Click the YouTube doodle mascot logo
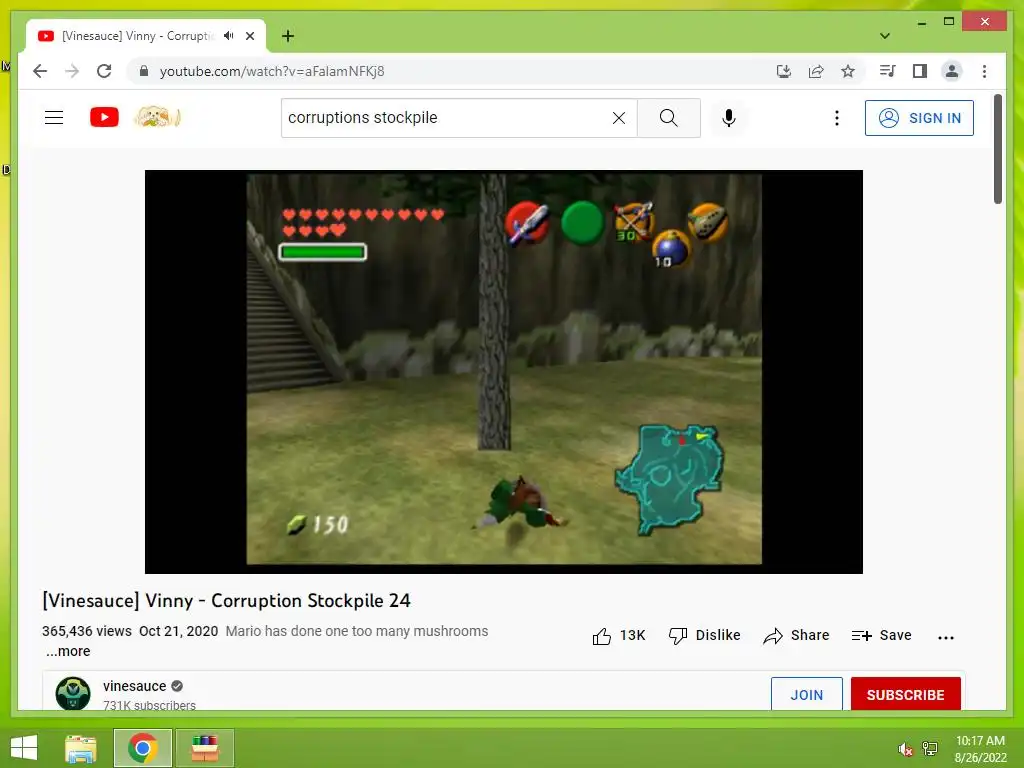 pyautogui.click(x=157, y=117)
